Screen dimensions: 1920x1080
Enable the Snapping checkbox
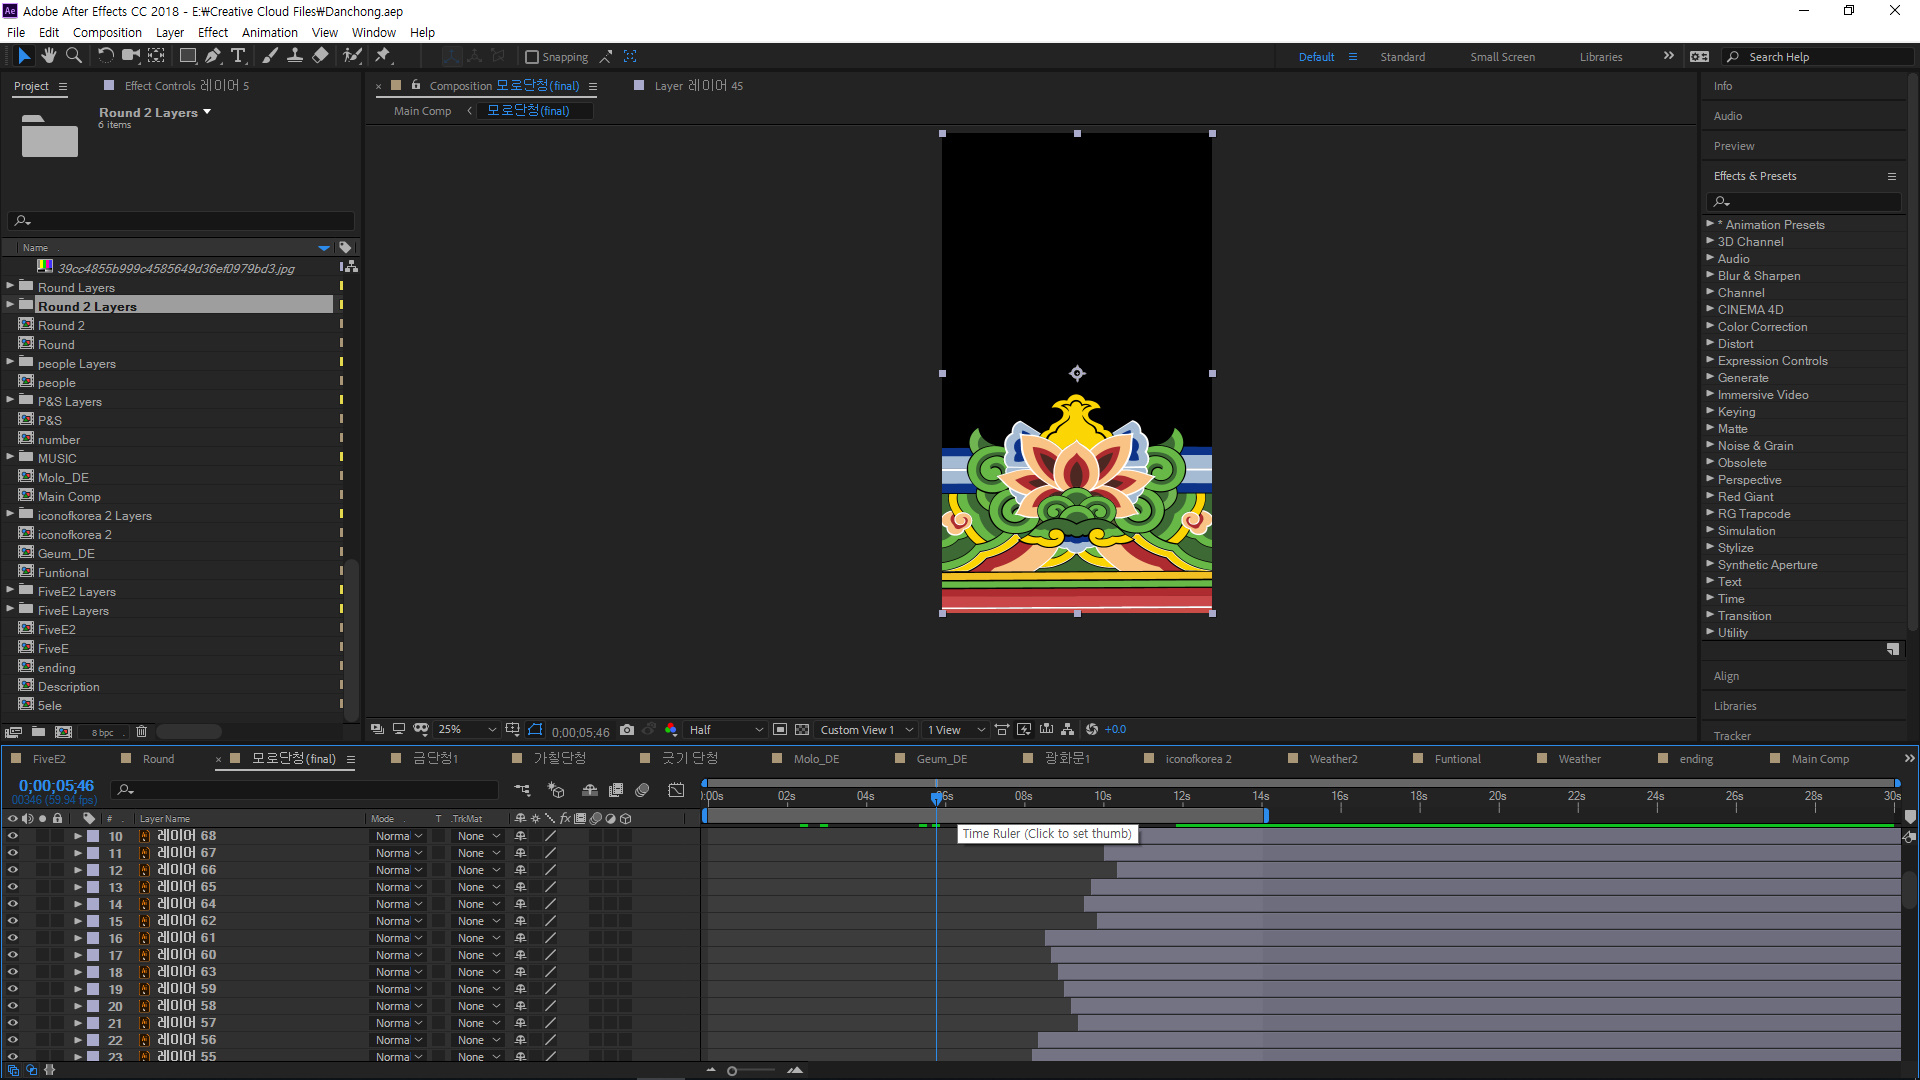pos(532,57)
